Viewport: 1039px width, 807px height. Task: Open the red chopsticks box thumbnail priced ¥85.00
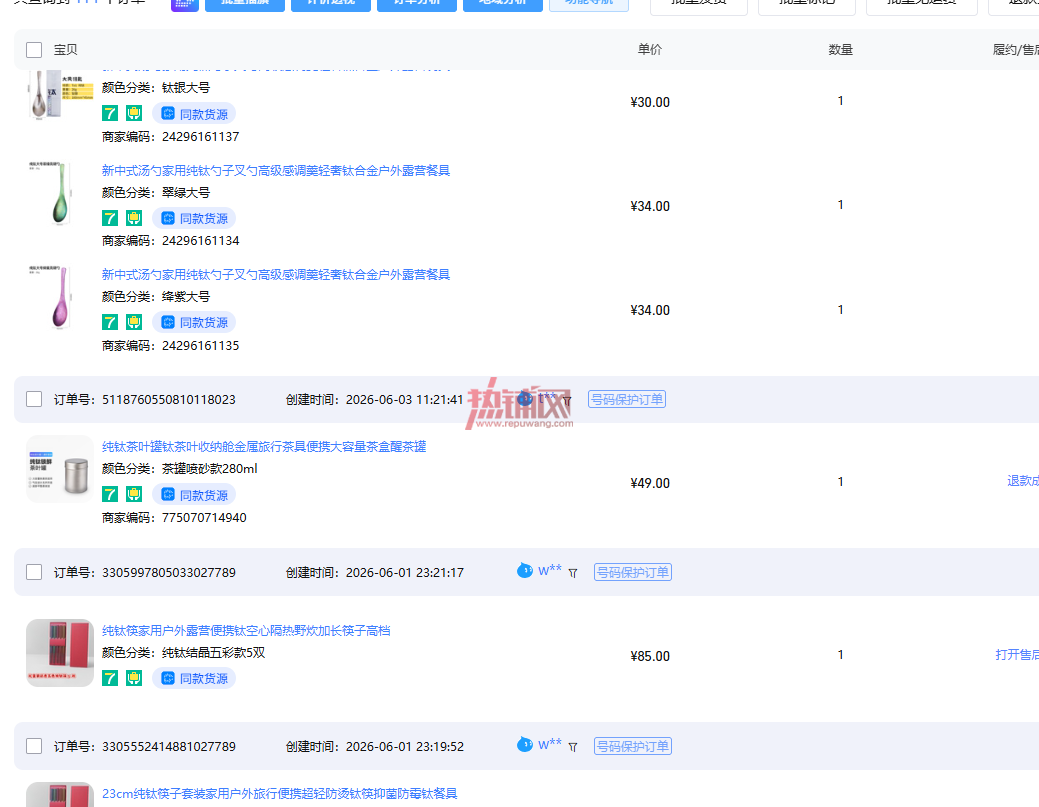[60, 653]
